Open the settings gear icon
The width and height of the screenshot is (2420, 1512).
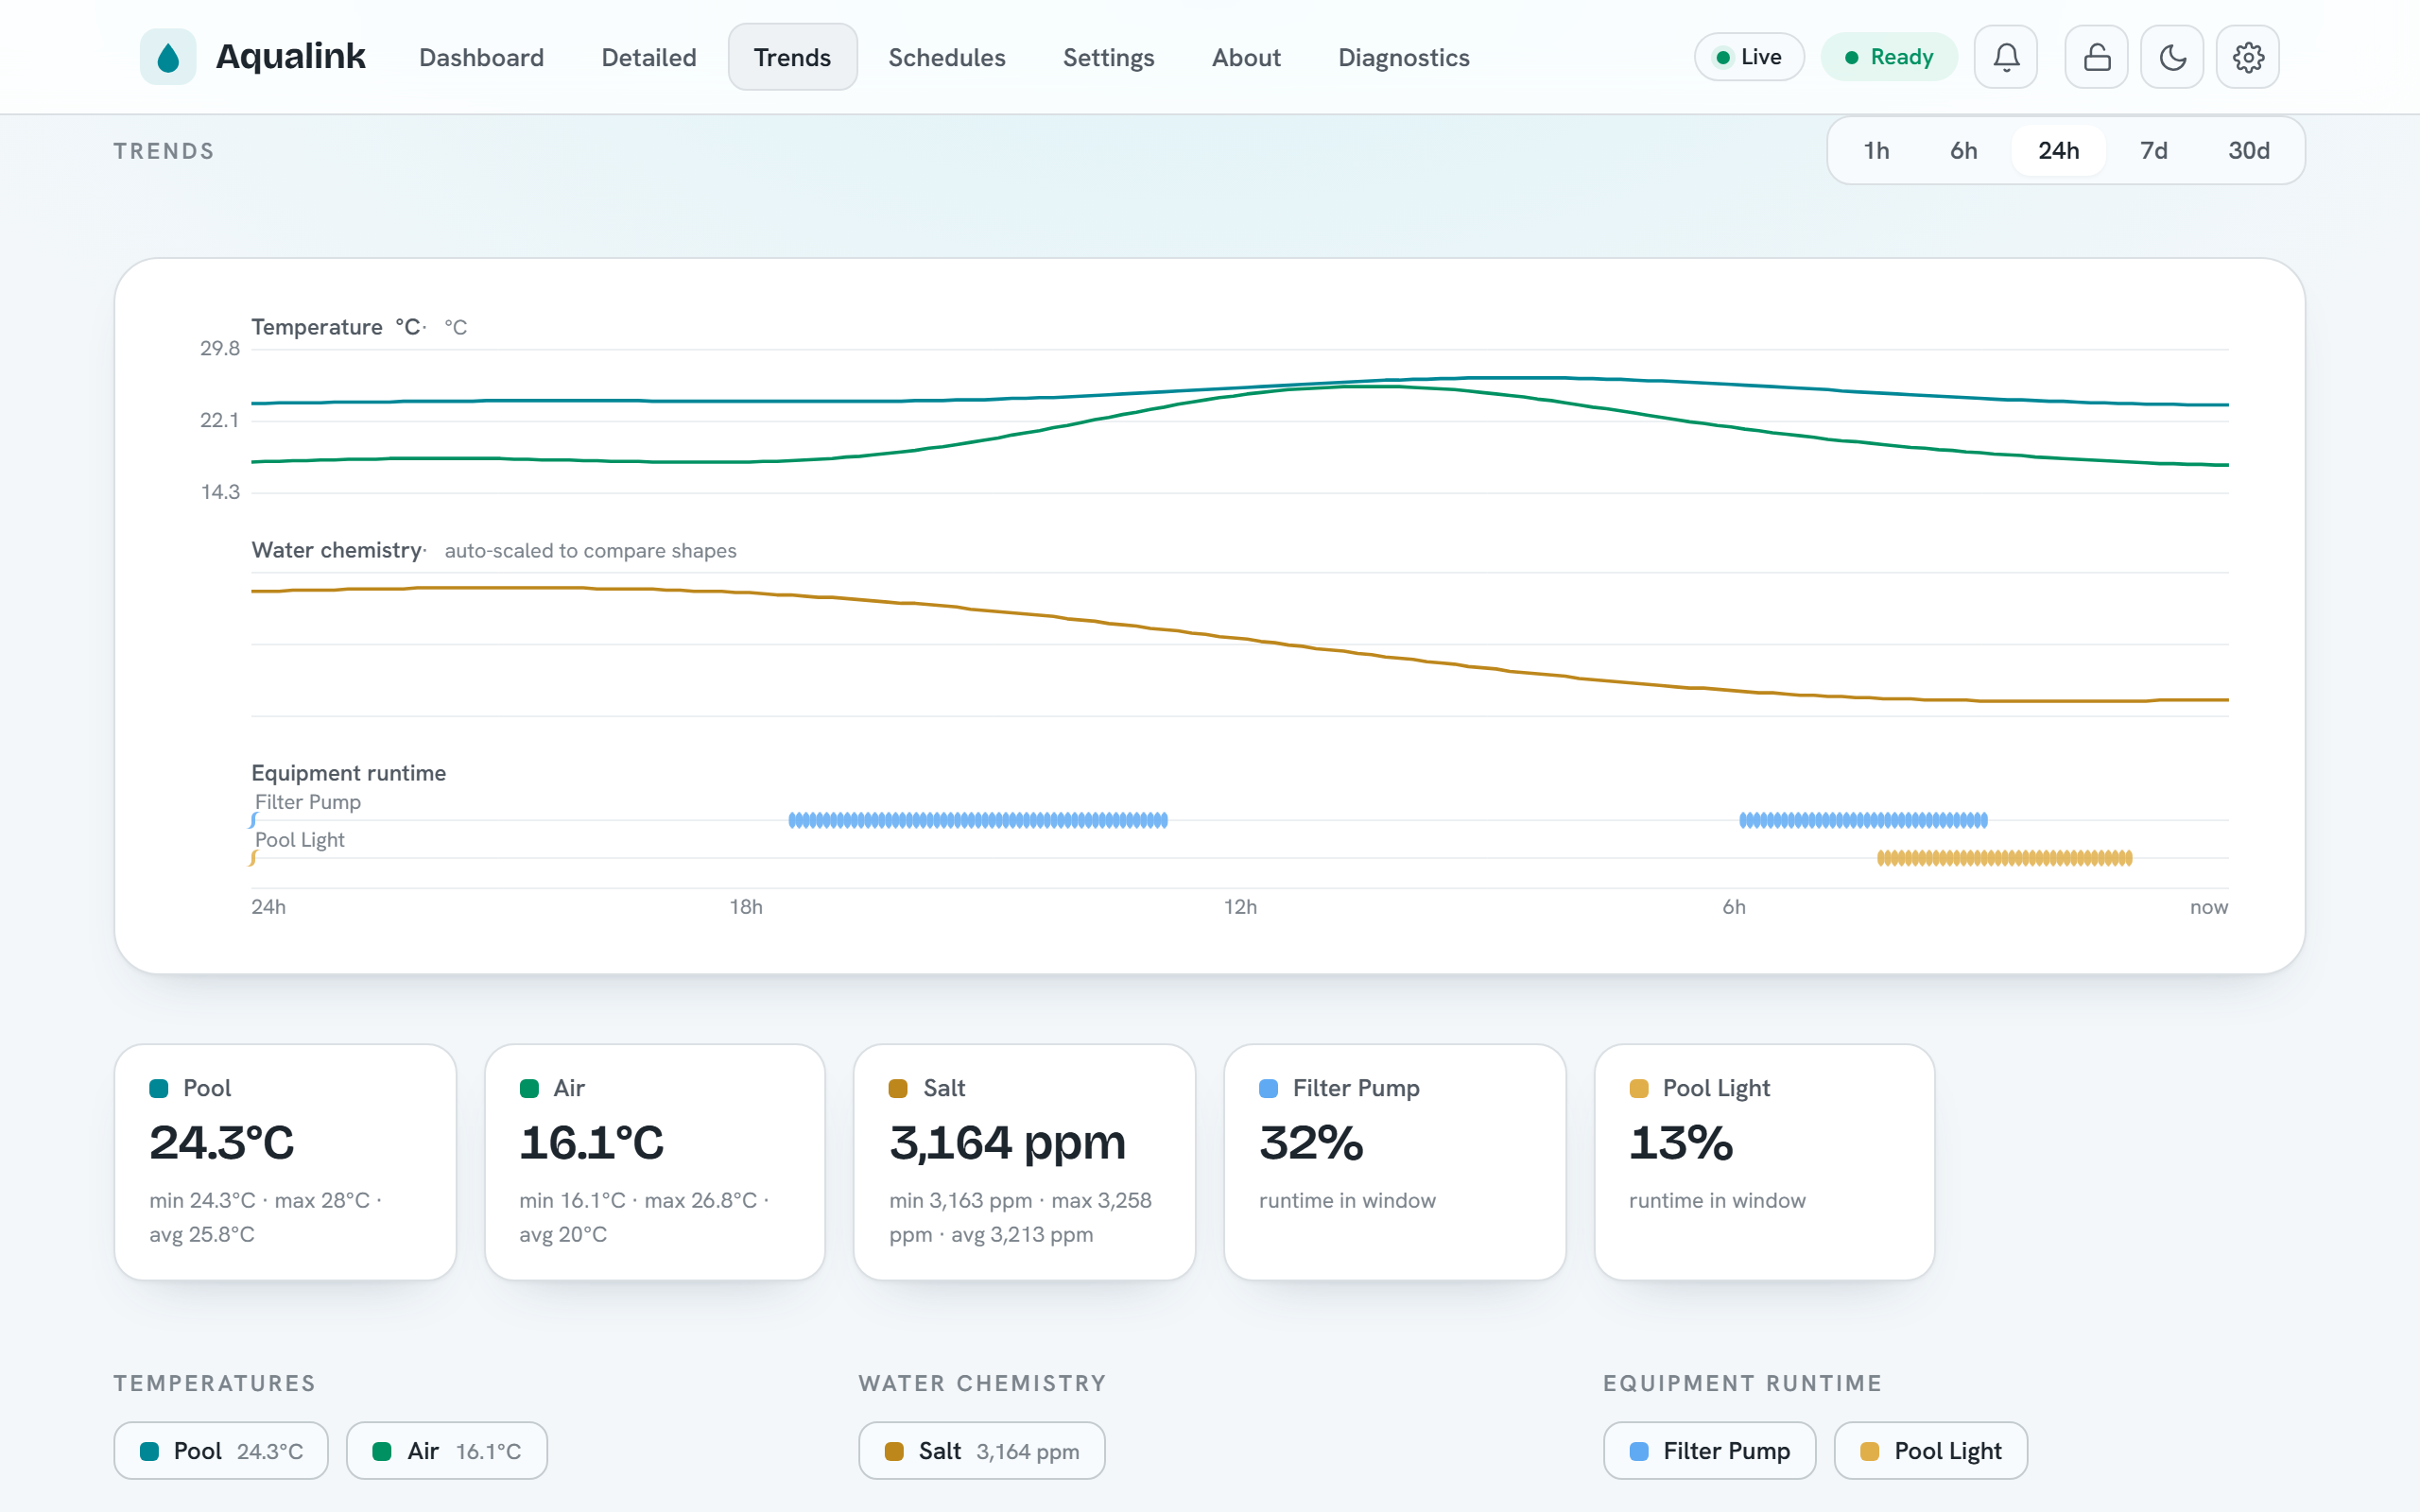(x=2248, y=57)
